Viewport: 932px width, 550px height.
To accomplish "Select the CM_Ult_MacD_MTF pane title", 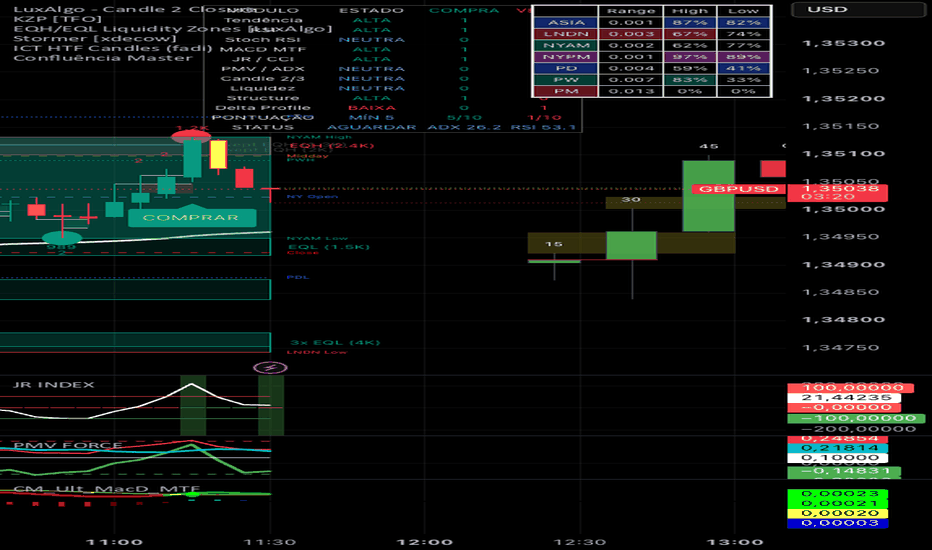I will click(106, 489).
